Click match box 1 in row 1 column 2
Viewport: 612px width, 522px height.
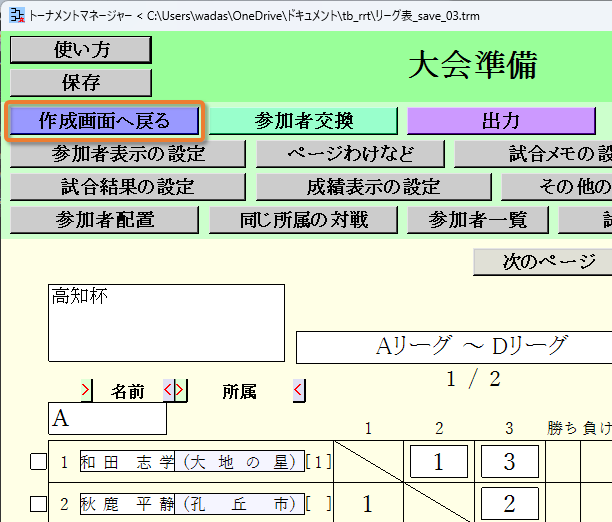pyautogui.click(x=439, y=461)
